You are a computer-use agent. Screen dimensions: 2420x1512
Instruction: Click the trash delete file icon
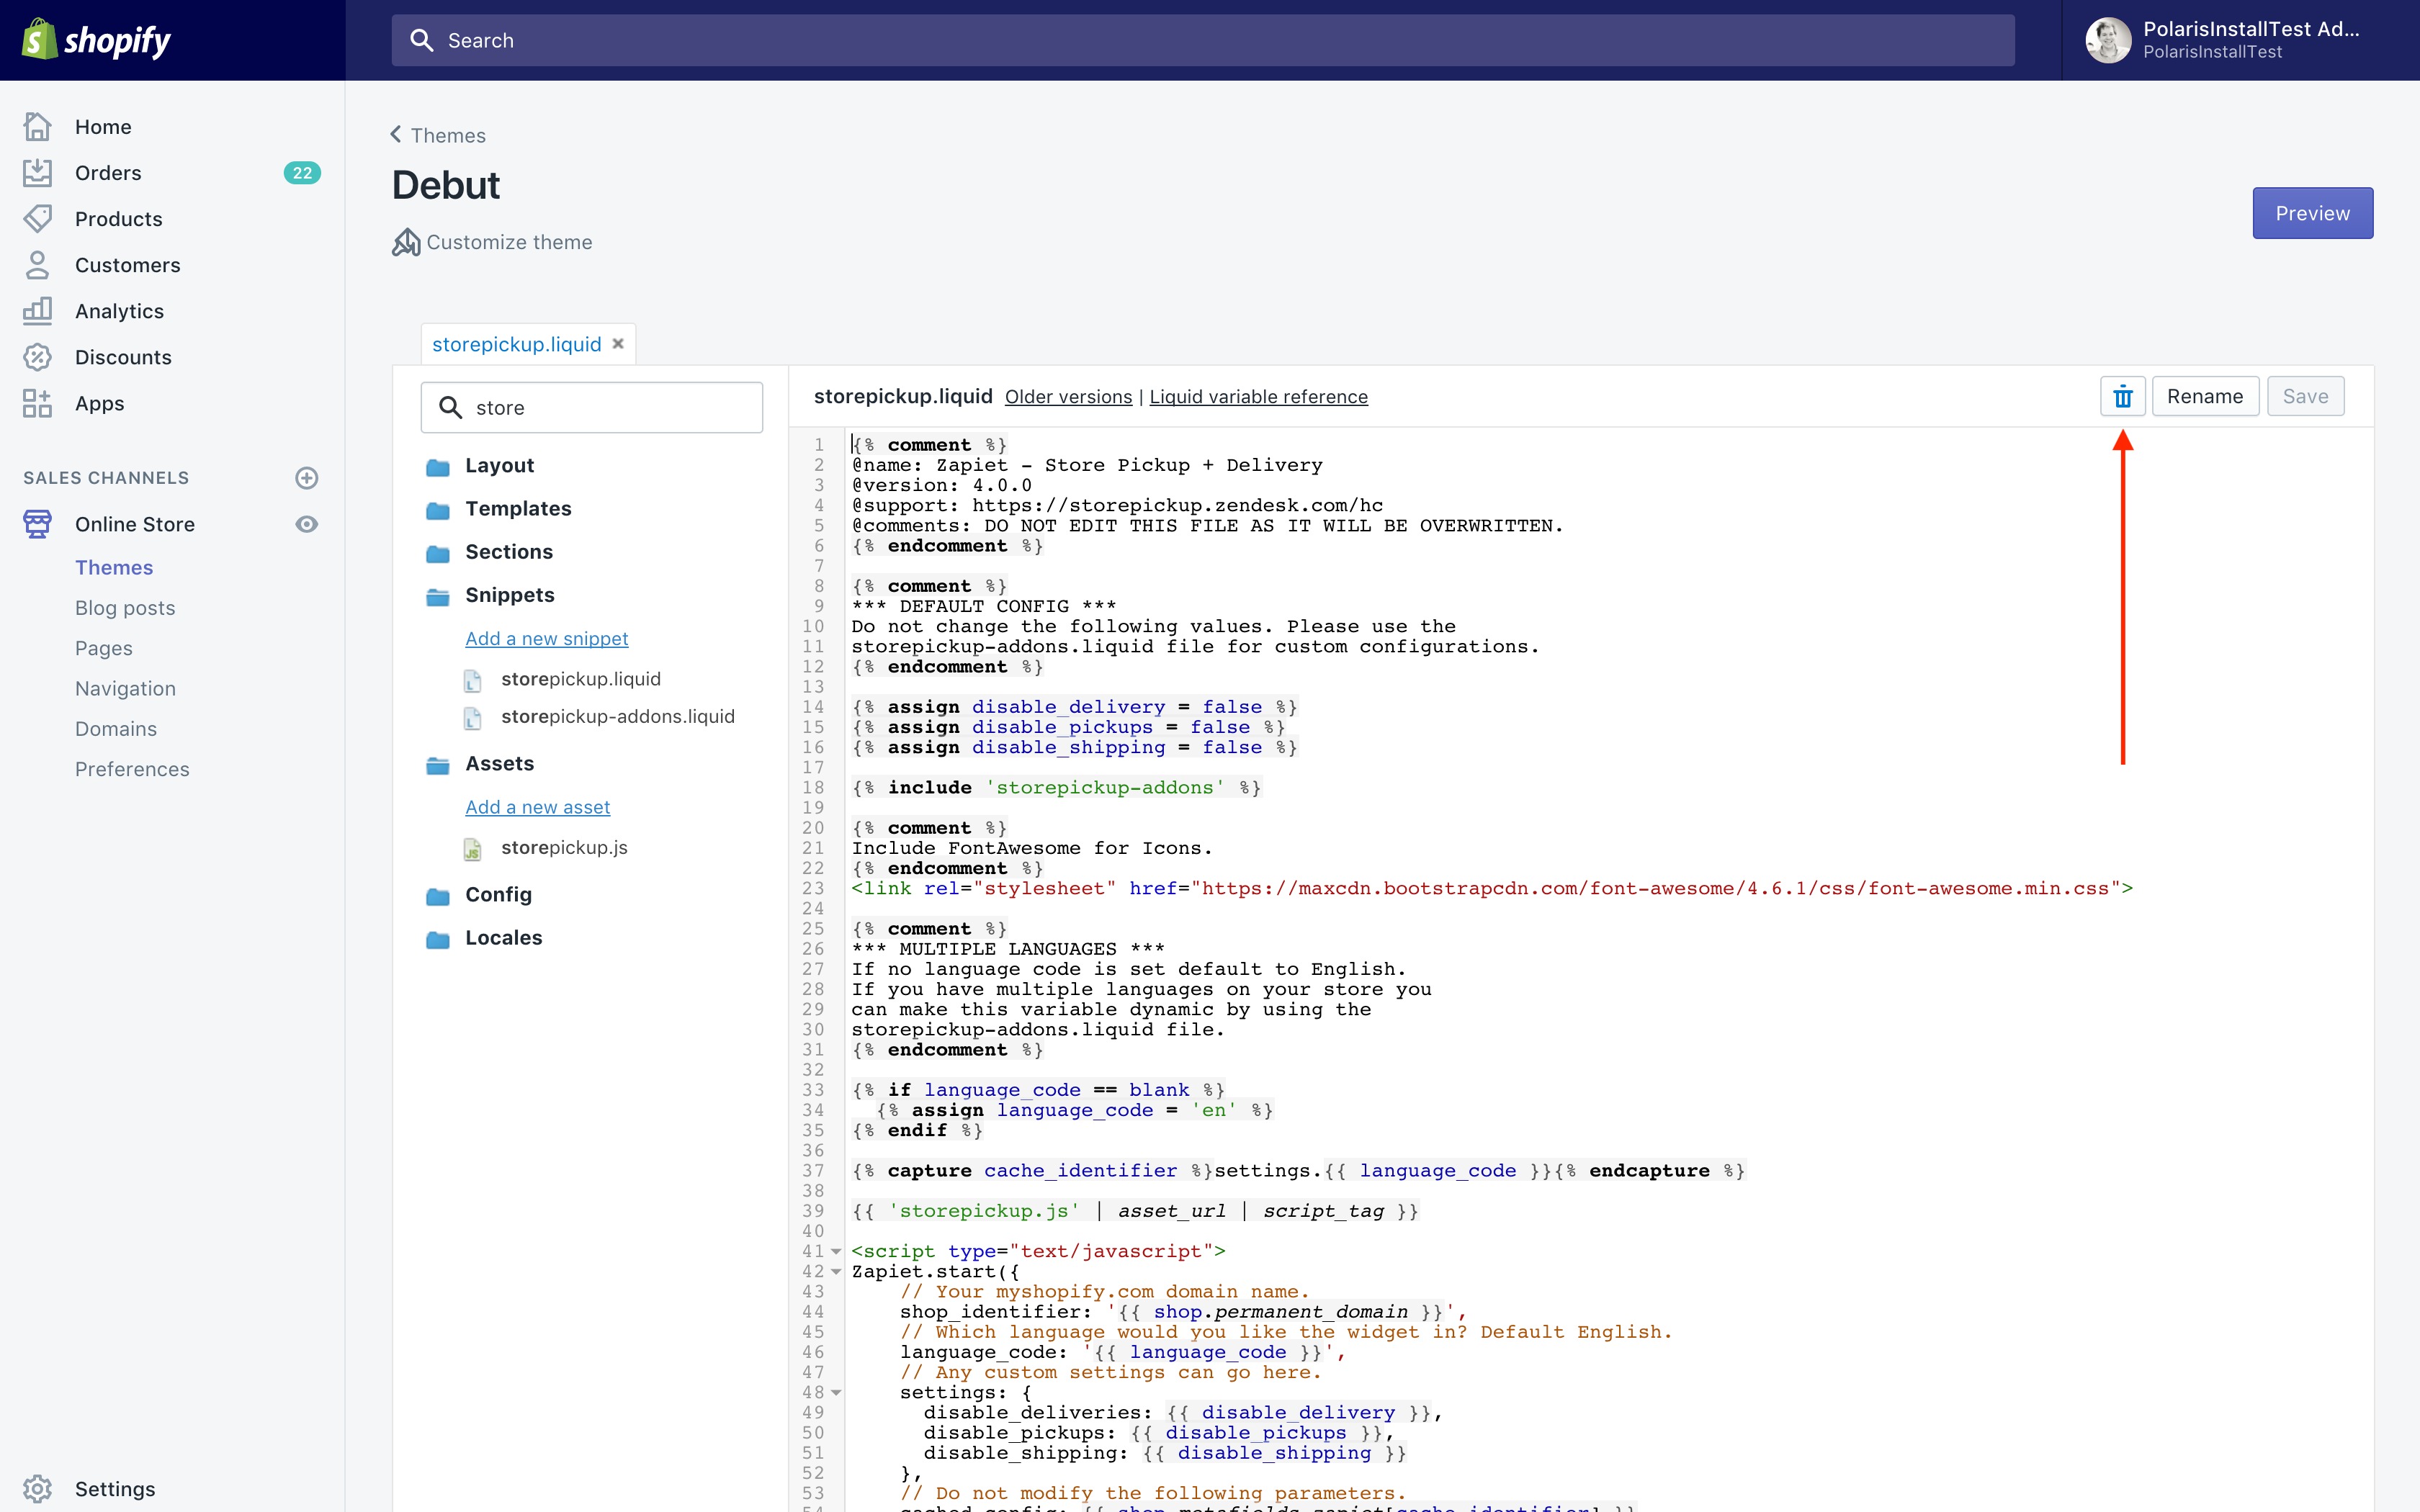tap(2122, 397)
